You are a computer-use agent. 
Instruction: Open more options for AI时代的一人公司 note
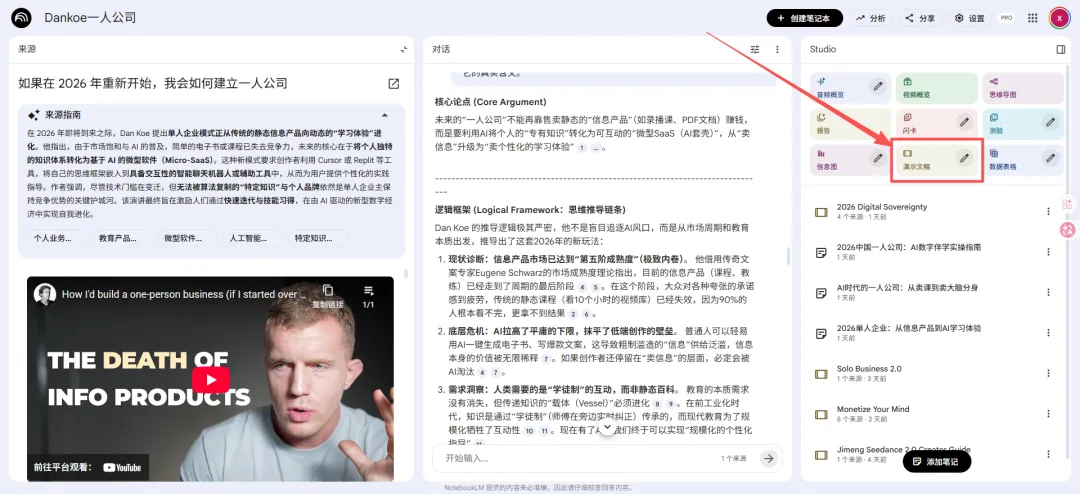1048,293
